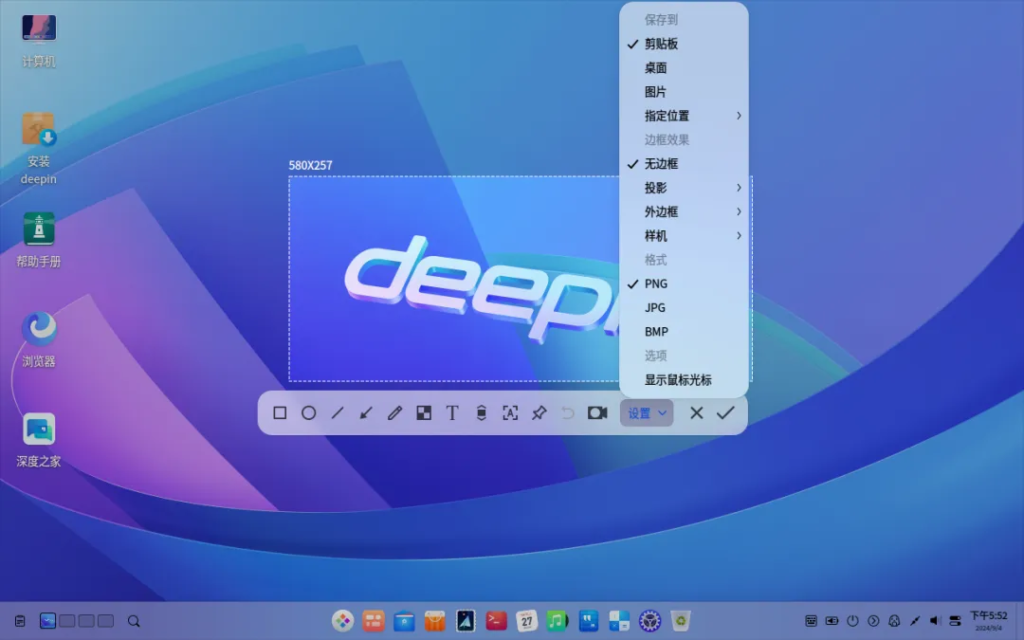Viewport: 1024px width, 640px height.
Task: Open the OCR text recognition tool
Action: [510, 413]
